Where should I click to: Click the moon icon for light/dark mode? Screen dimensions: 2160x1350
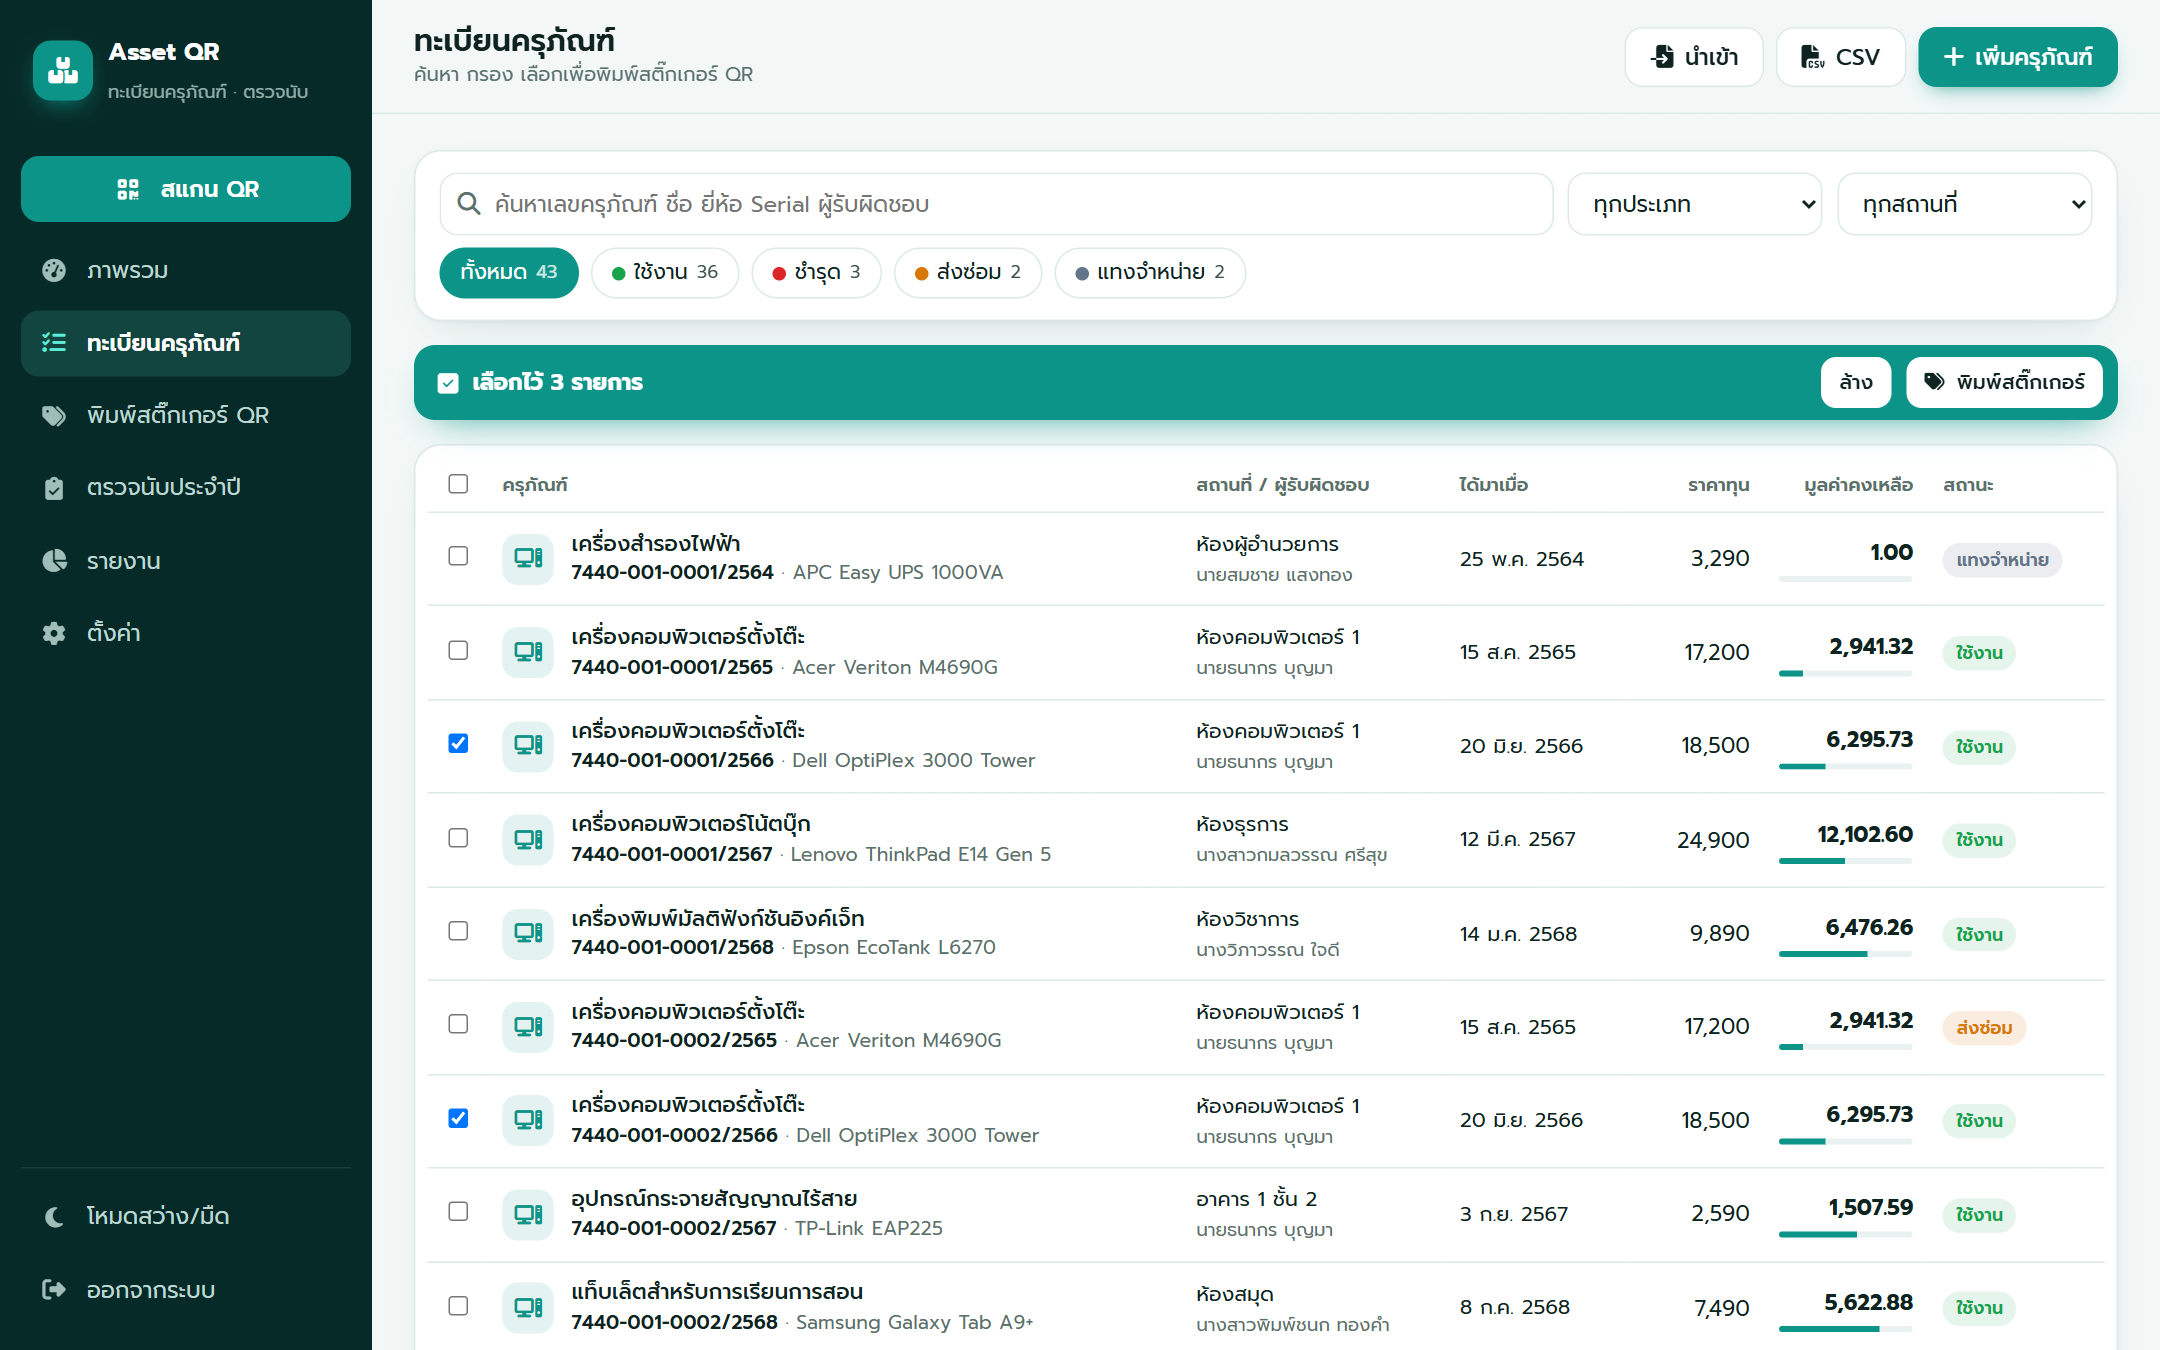tap(54, 1216)
